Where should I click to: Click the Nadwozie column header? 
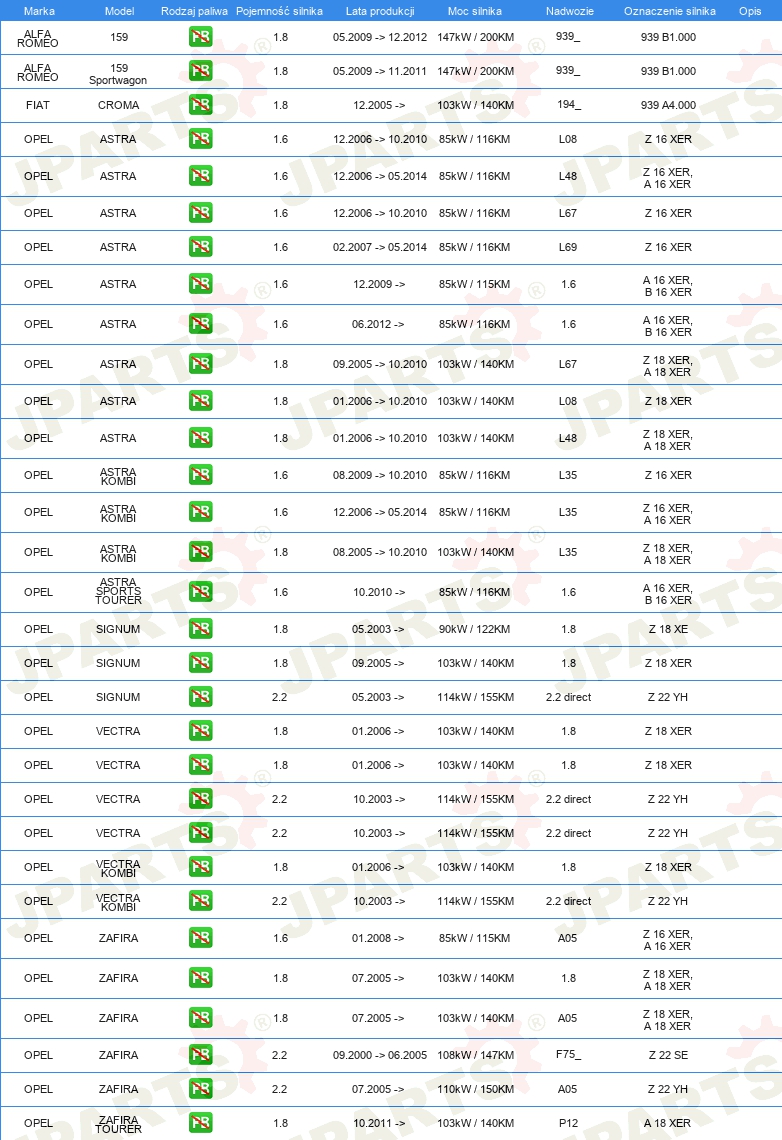click(x=570, y=11)
